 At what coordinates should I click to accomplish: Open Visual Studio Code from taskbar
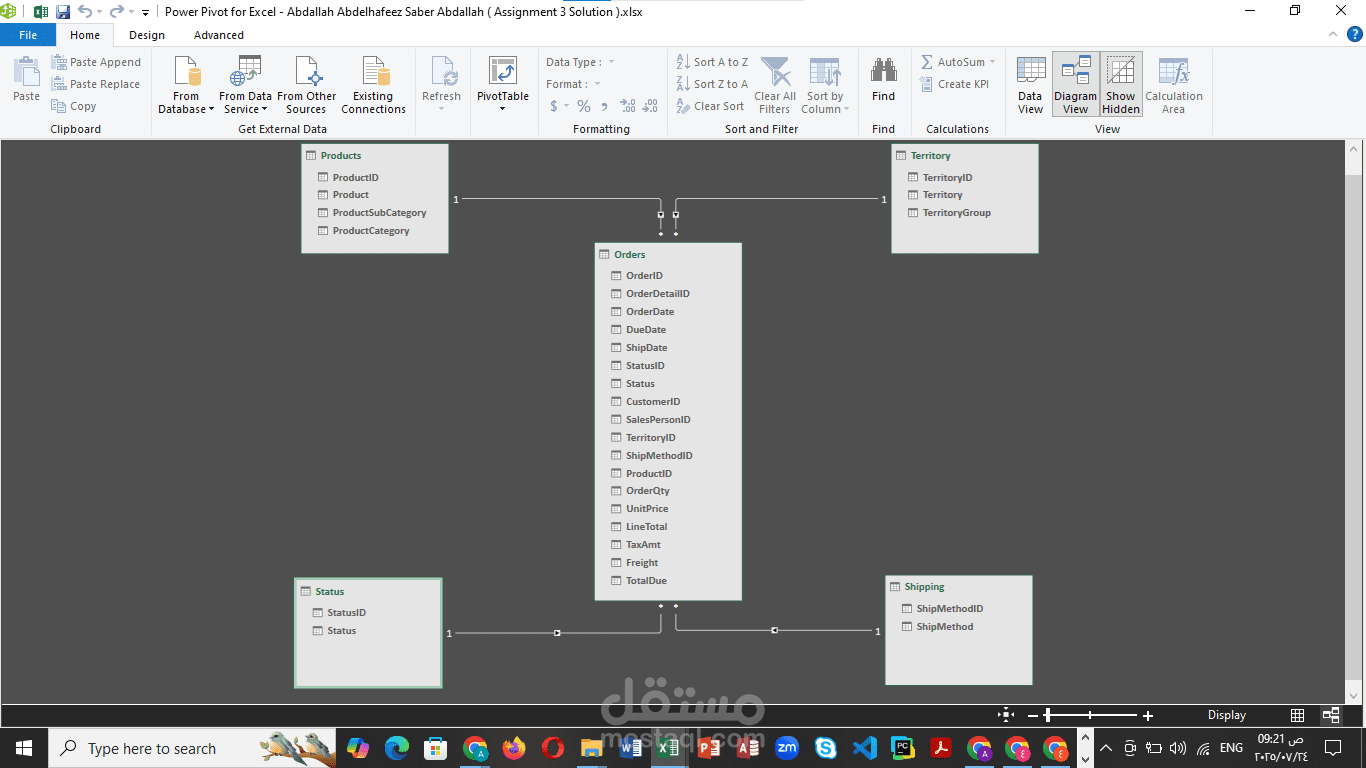point(865,748)
